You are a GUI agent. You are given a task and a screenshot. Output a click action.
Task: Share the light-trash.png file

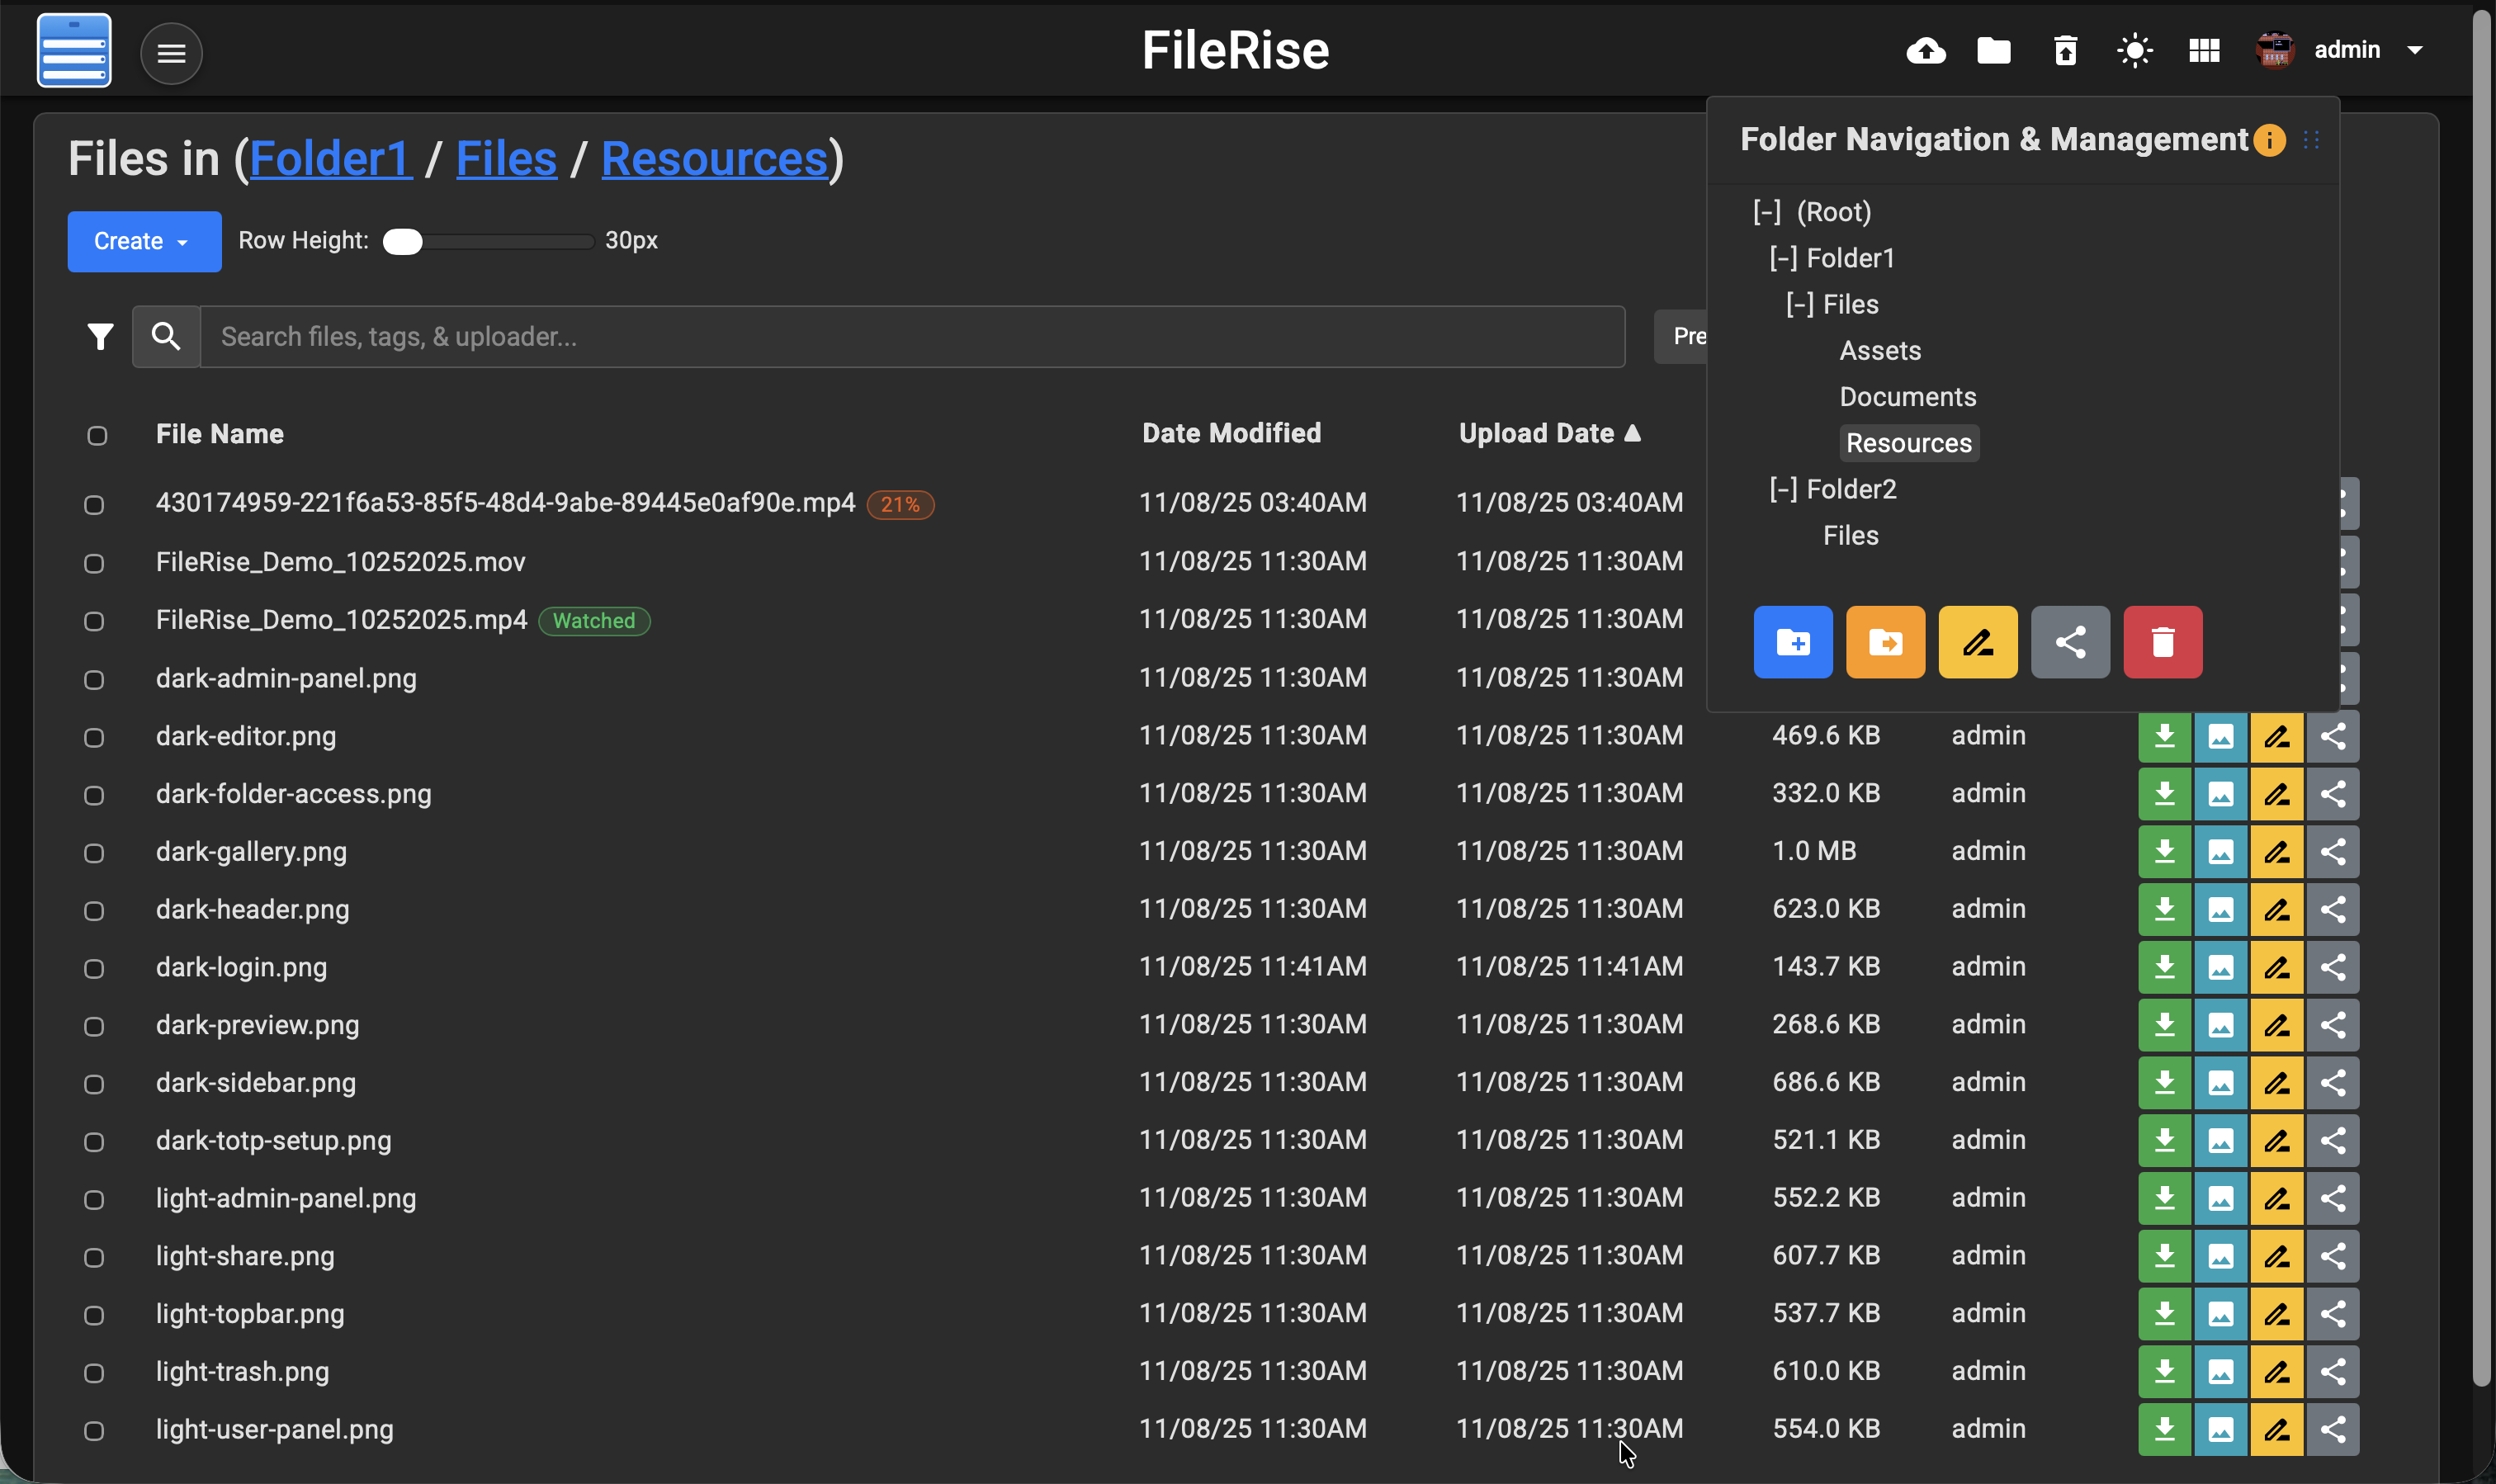click(x=2332, y=1372)
